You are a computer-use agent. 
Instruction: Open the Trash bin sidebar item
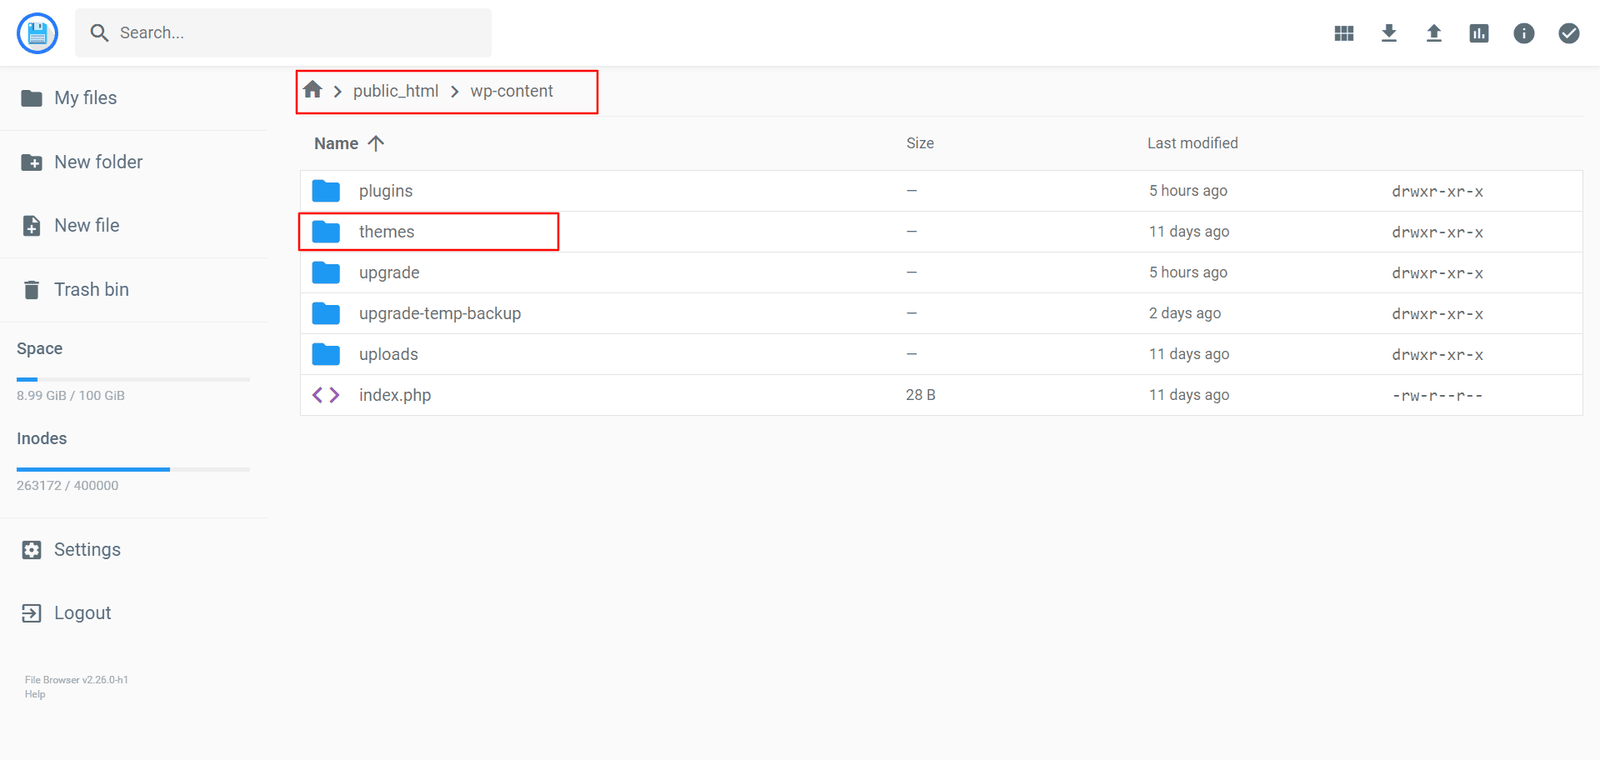(91, 290)
